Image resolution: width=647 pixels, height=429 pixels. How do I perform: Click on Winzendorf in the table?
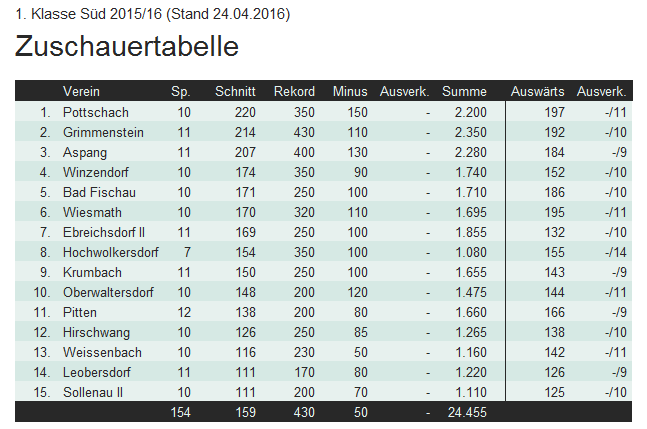pos(96,172)
